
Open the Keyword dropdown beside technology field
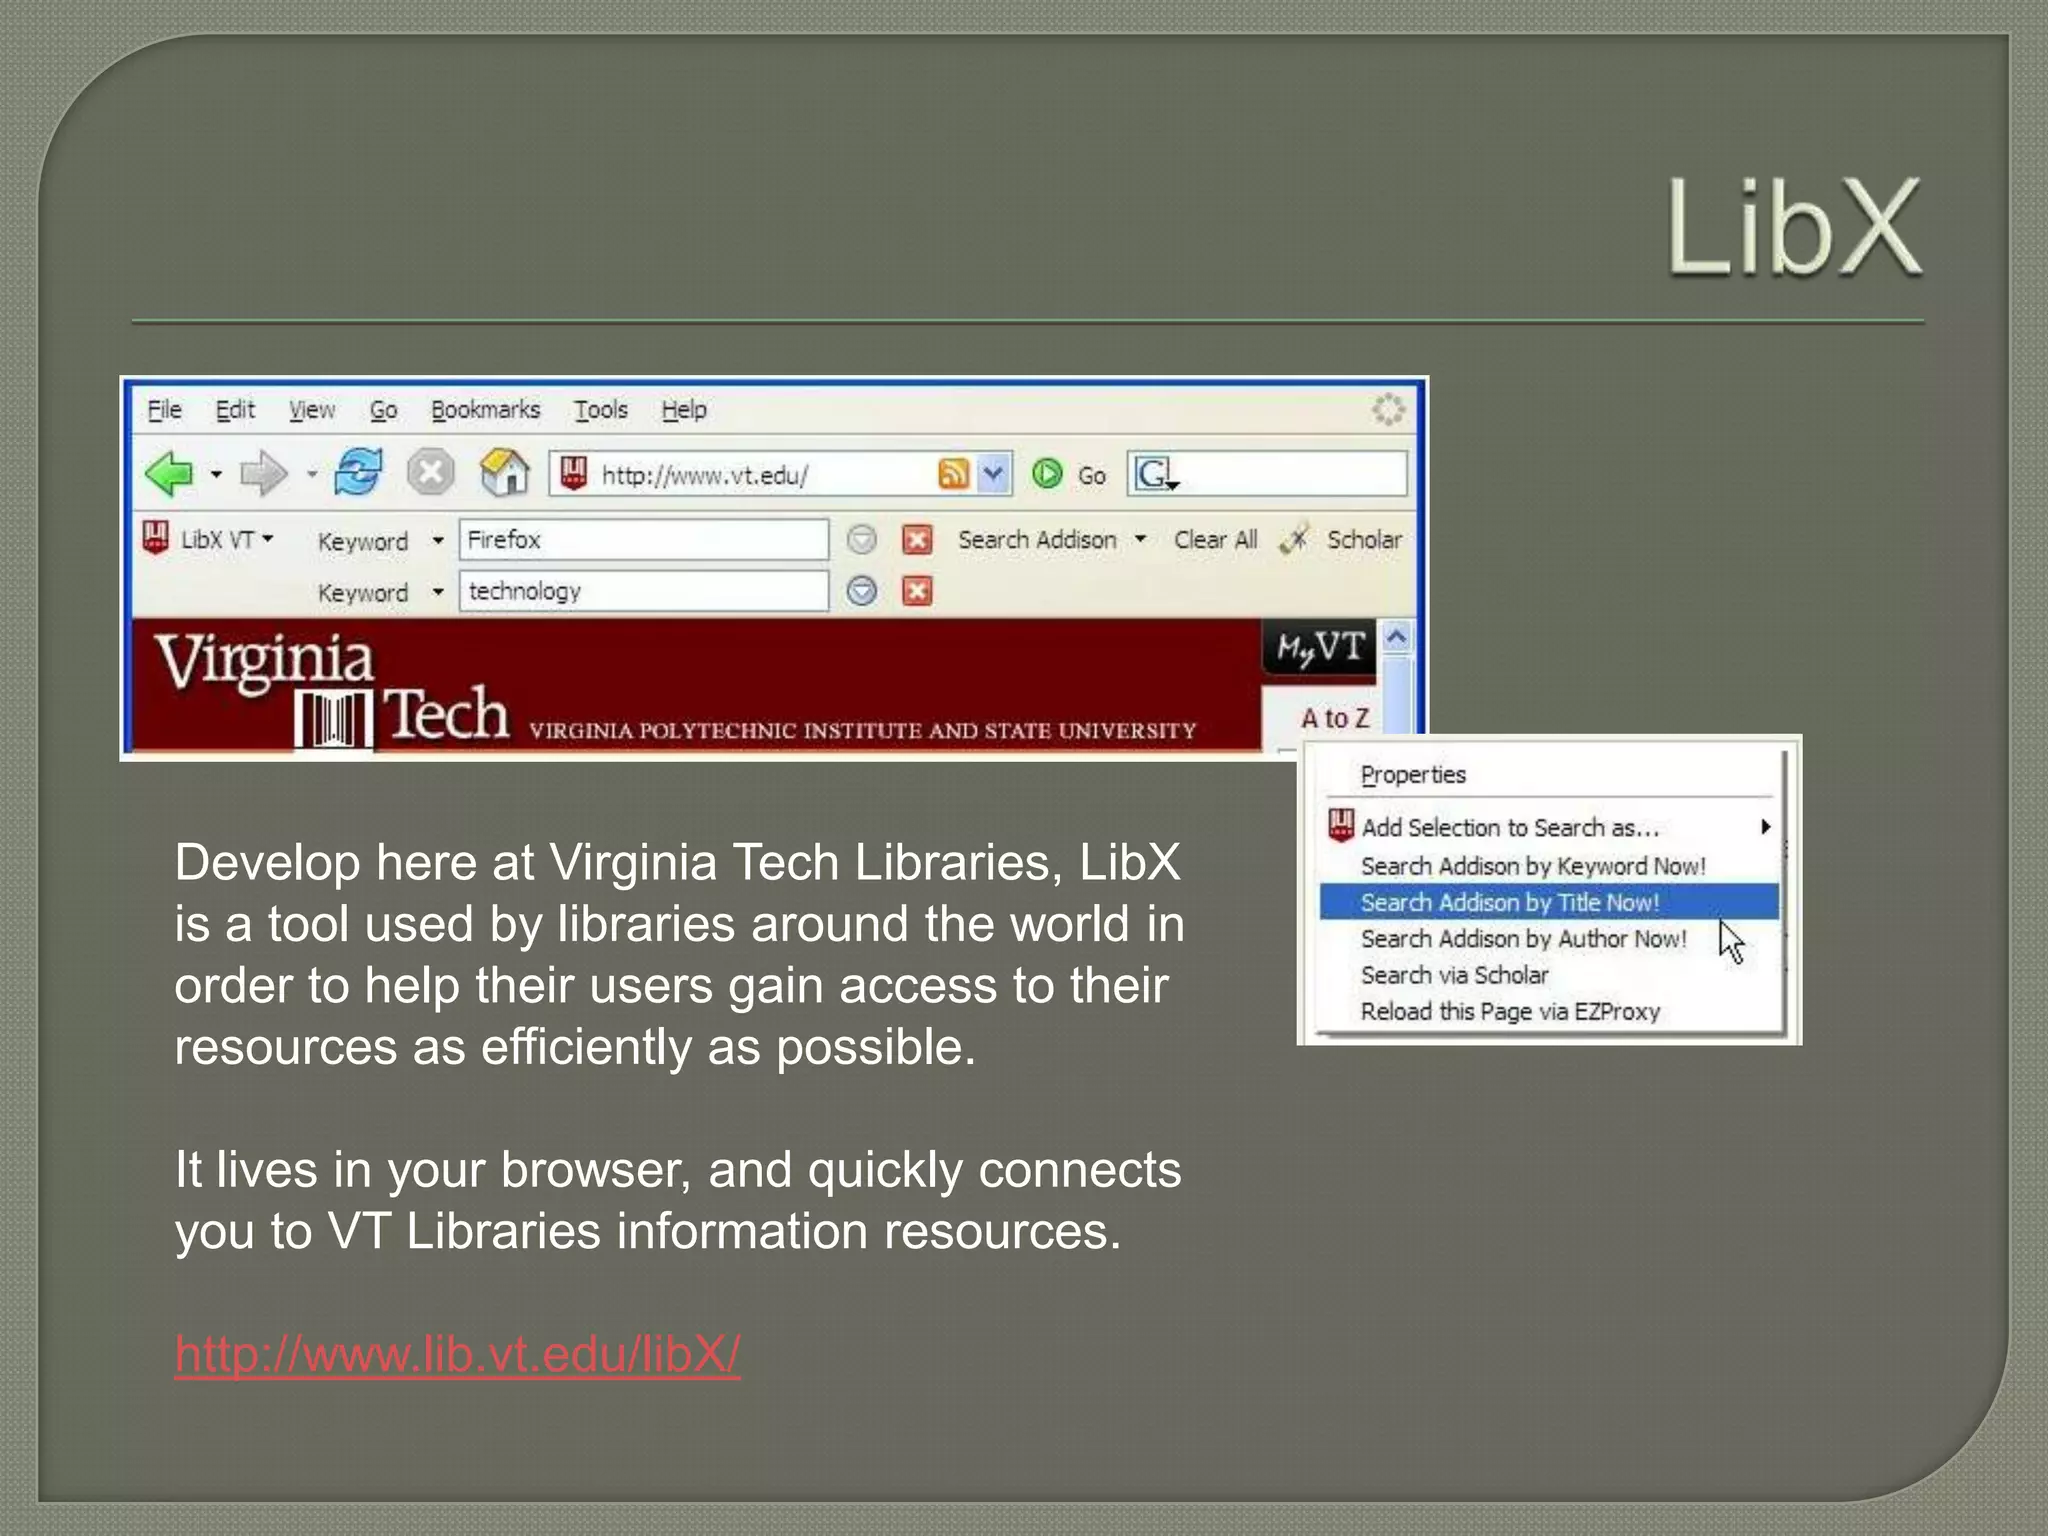point(438,592)
